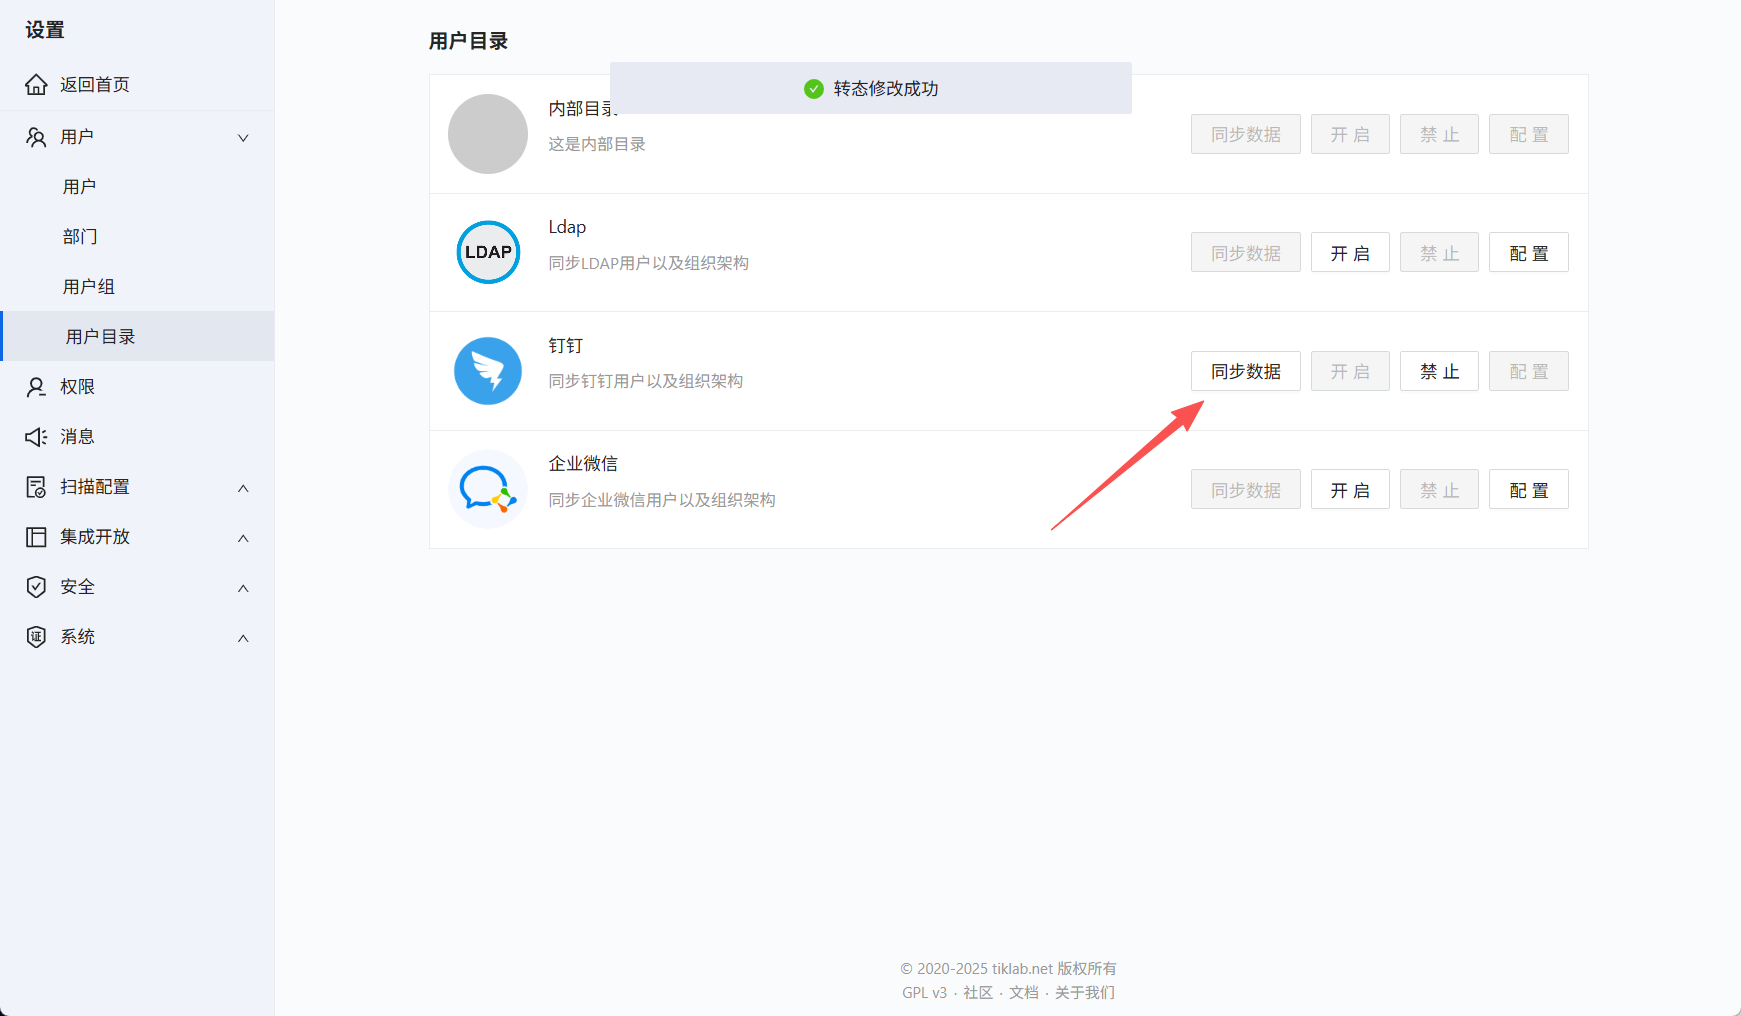Disable 钉钉 using the 禁止 button

(x=1439, y=371)
